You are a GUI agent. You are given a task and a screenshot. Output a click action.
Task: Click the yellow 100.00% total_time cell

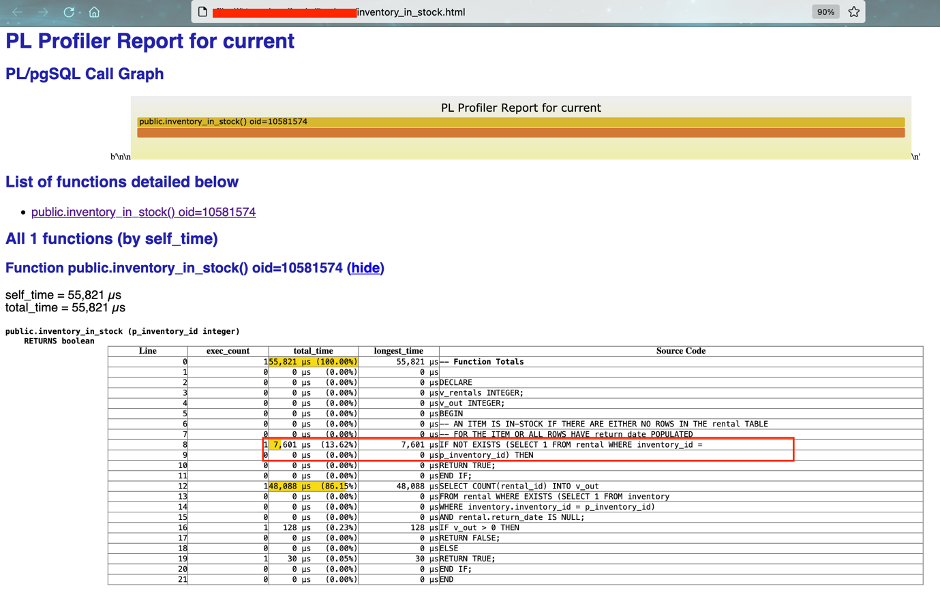313,360
